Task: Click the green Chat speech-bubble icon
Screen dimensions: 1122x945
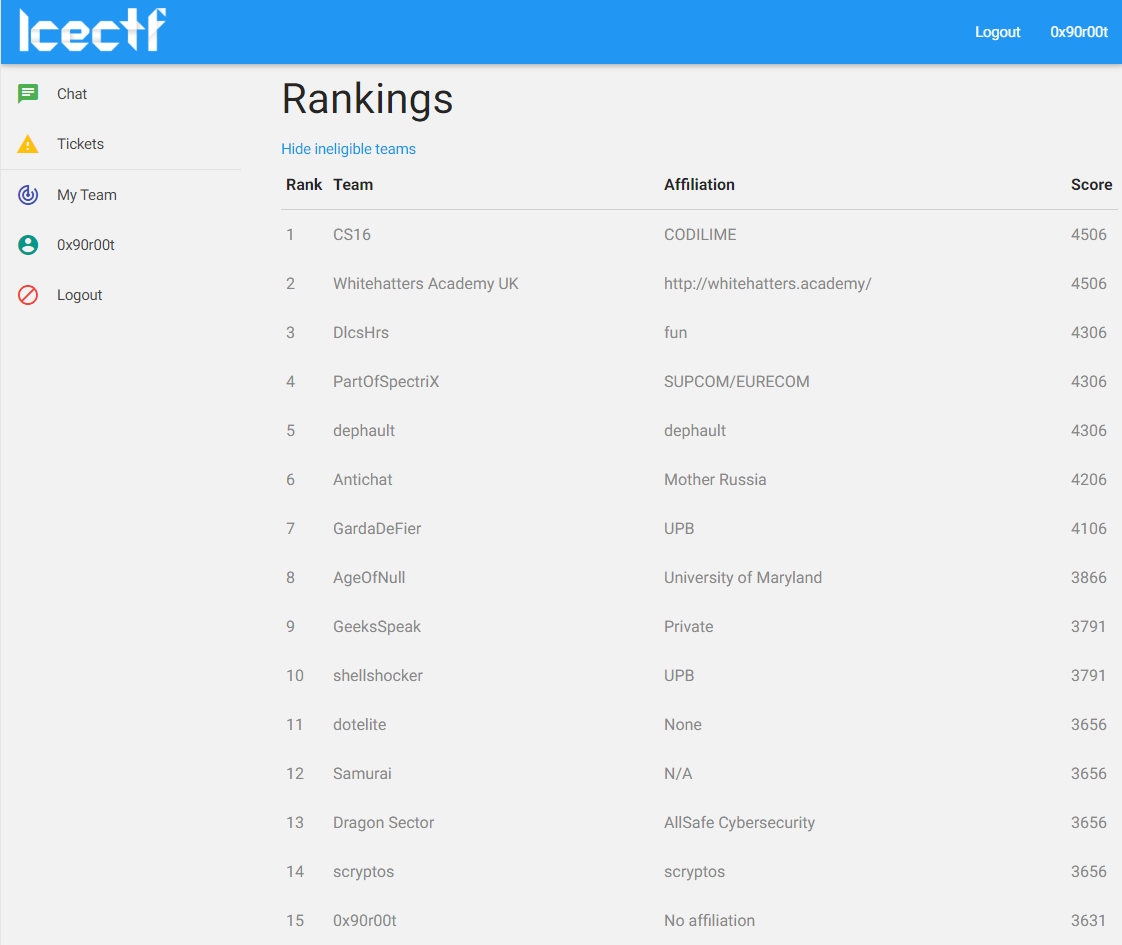Action: (28, 94)
